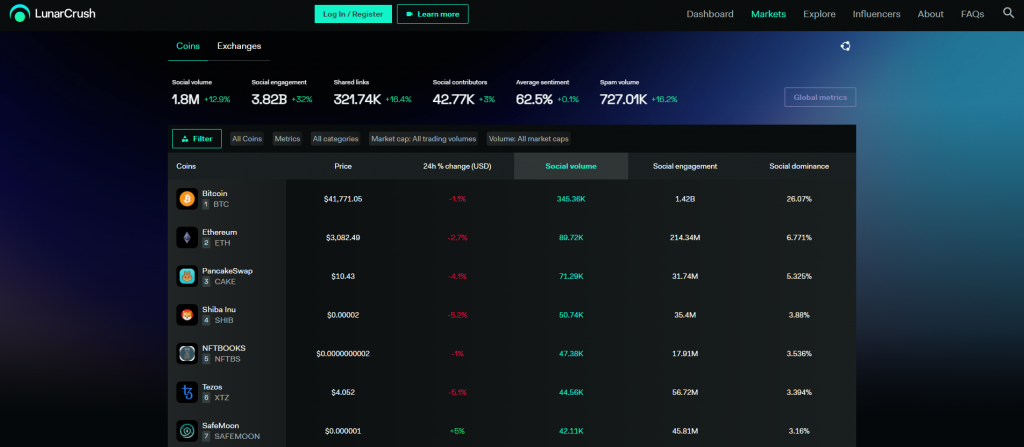Click NFTBOOKS price $0.0000000002
Screen dimensions: 1024x447
pyautogui.click(x=343, y=354)
